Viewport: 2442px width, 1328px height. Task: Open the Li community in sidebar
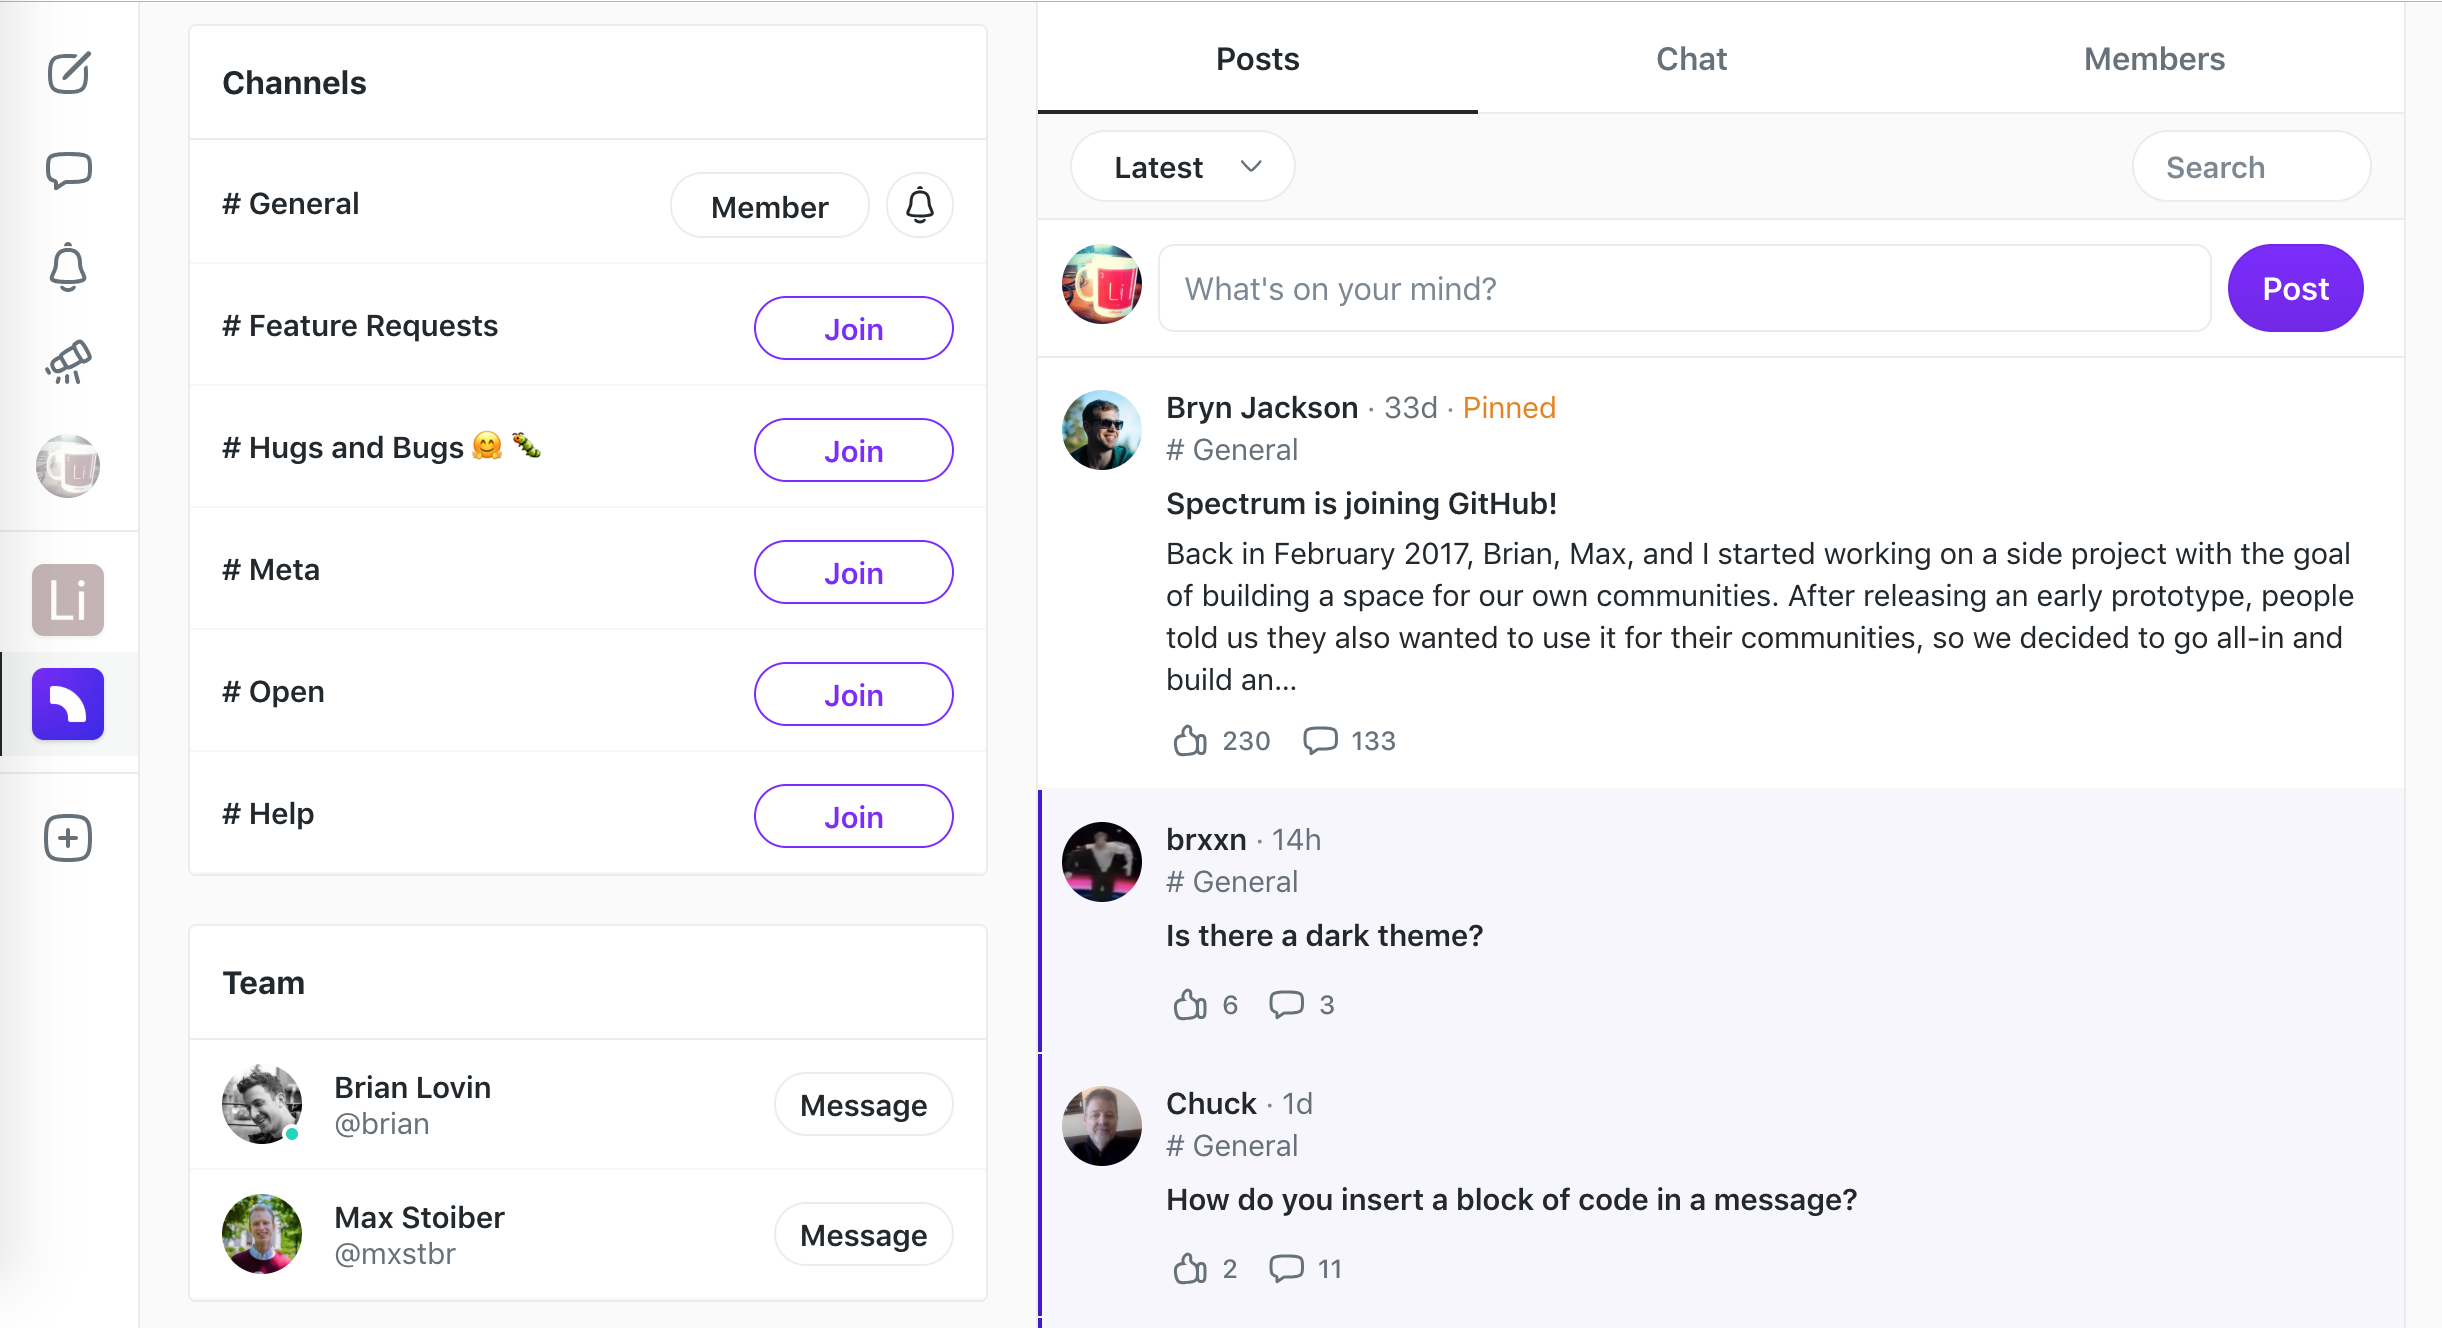coord(68,600)
